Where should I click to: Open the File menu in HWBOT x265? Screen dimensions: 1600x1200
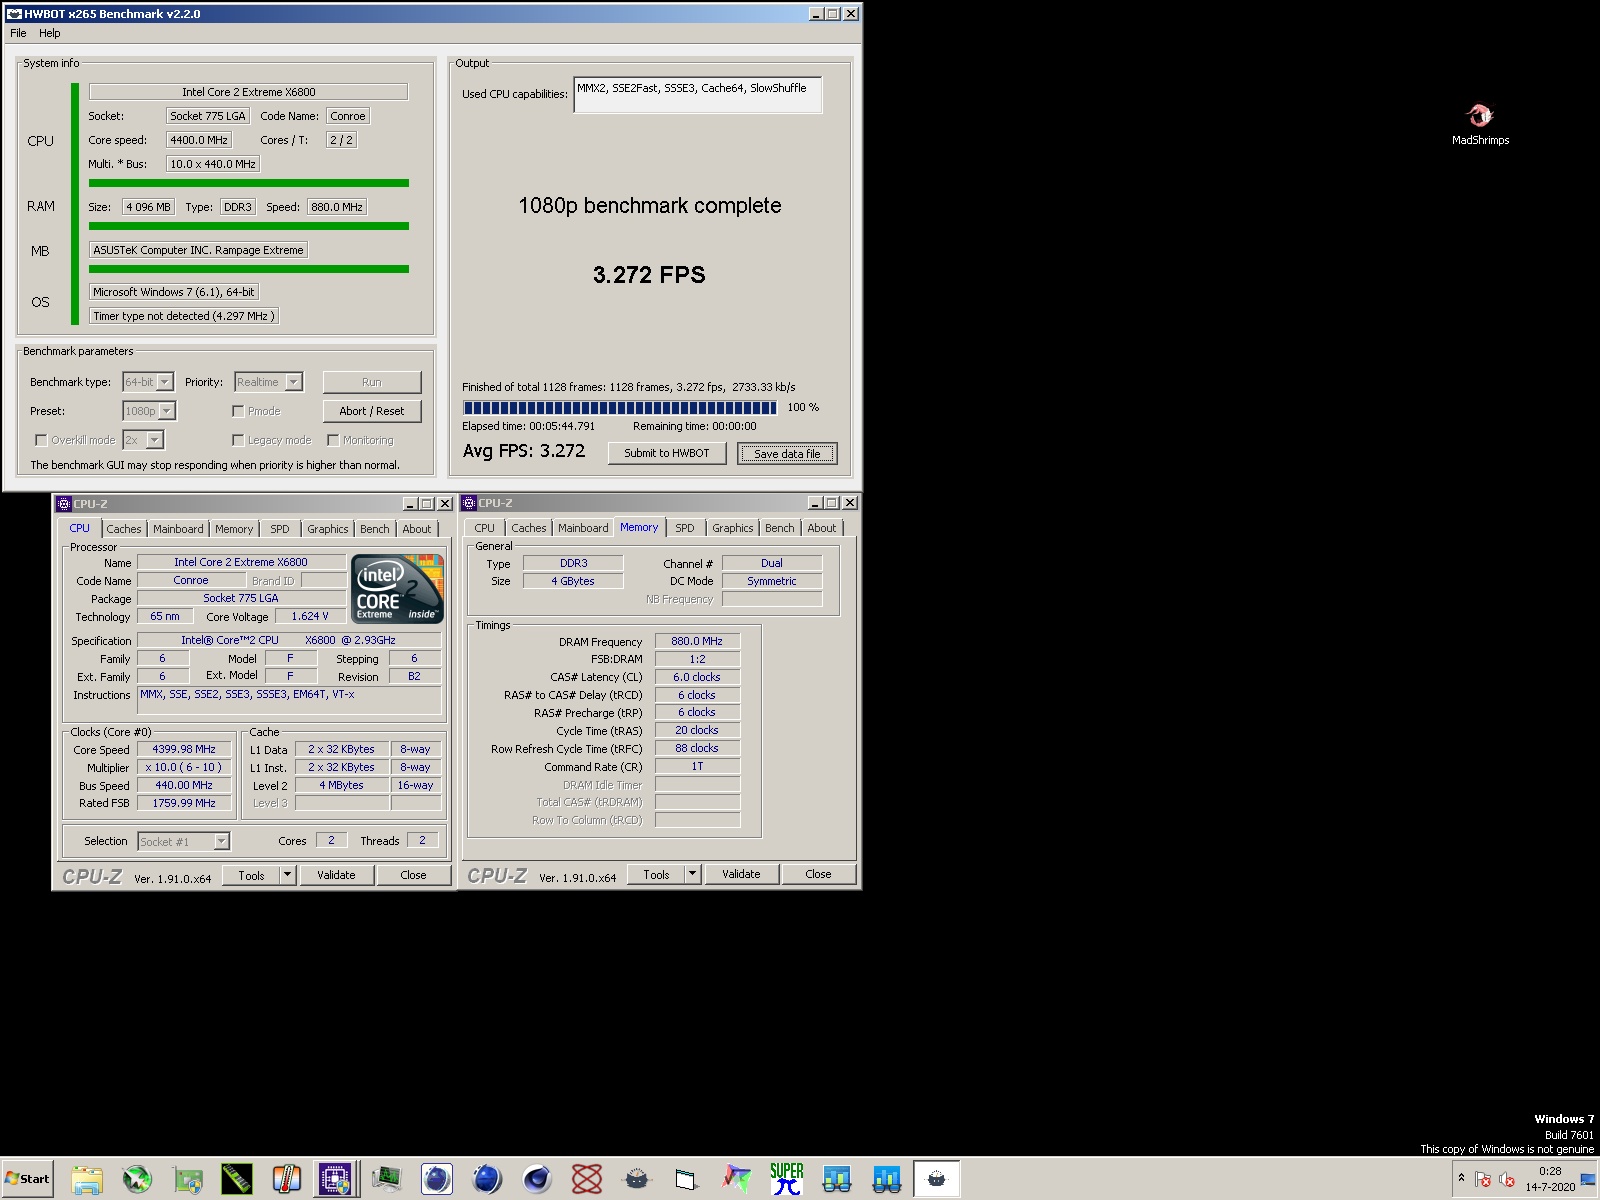(x=18, y=33)
